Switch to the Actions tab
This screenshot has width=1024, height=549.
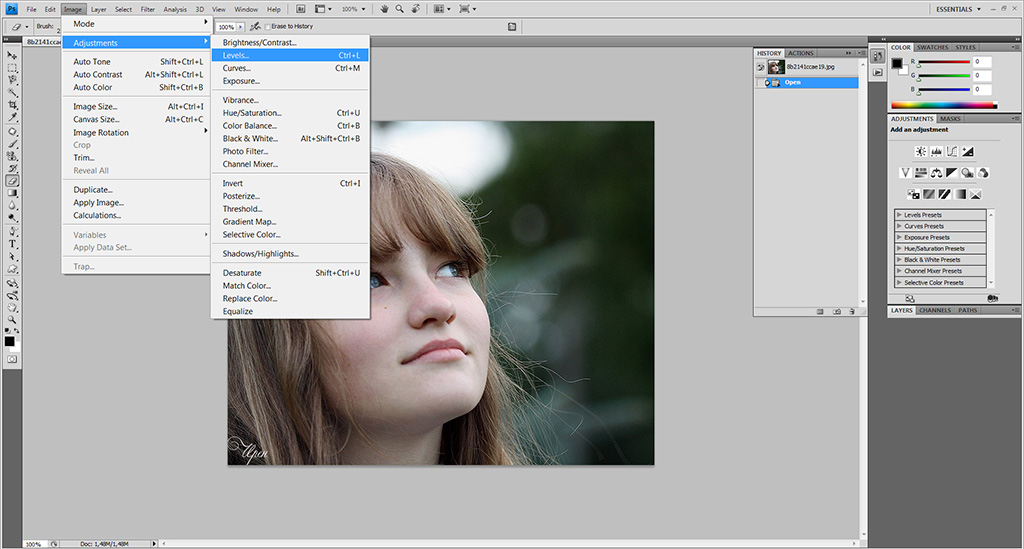pos(801,54)
